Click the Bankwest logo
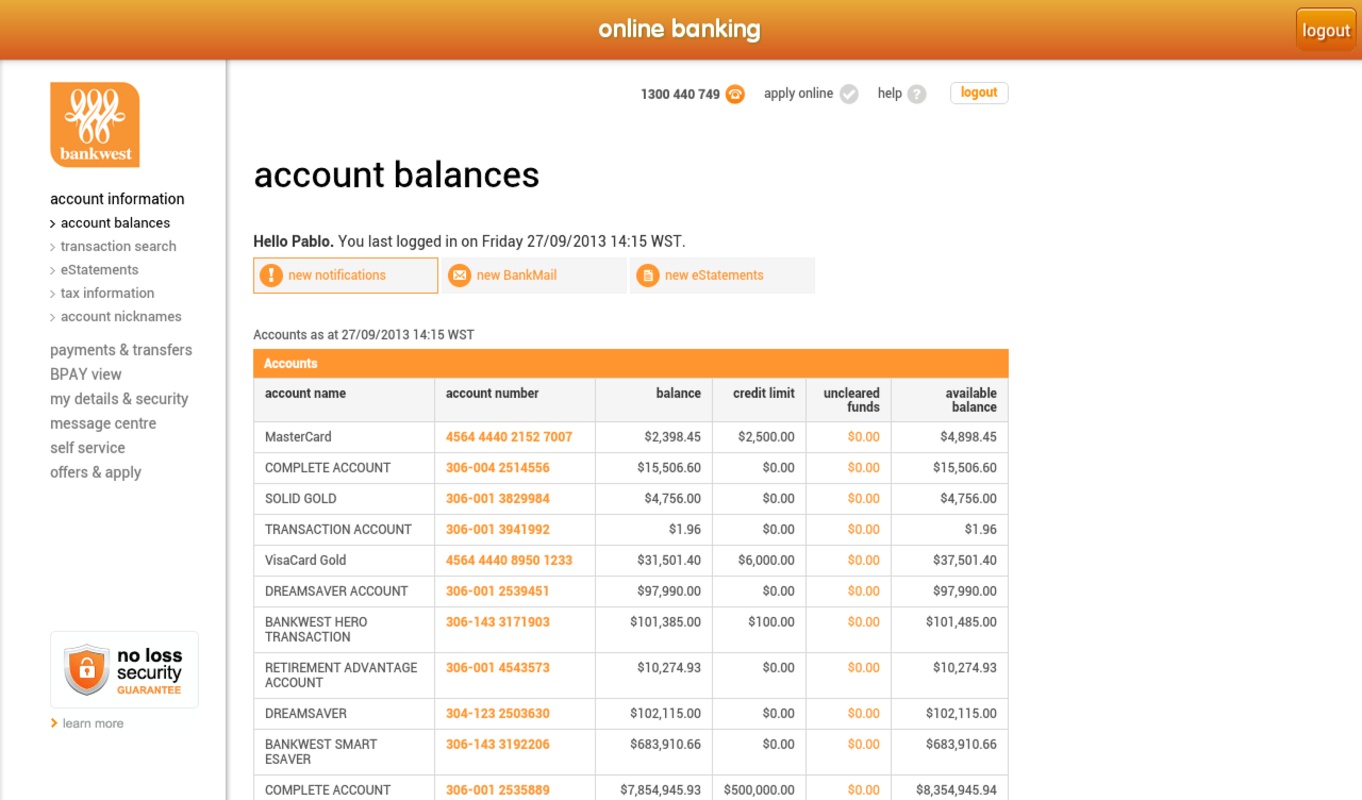This screenshot has height=800, width=1362. (95, 124)
